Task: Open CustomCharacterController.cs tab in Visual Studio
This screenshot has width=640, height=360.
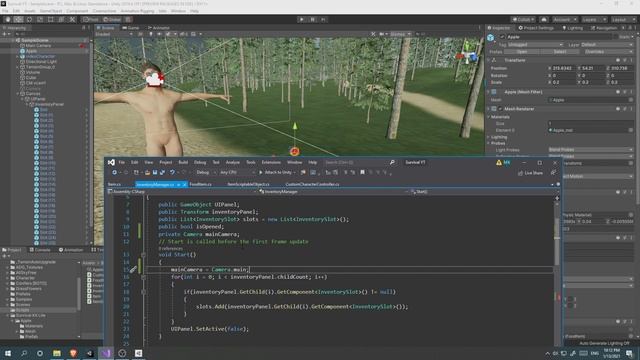Action: click(312, 184)
